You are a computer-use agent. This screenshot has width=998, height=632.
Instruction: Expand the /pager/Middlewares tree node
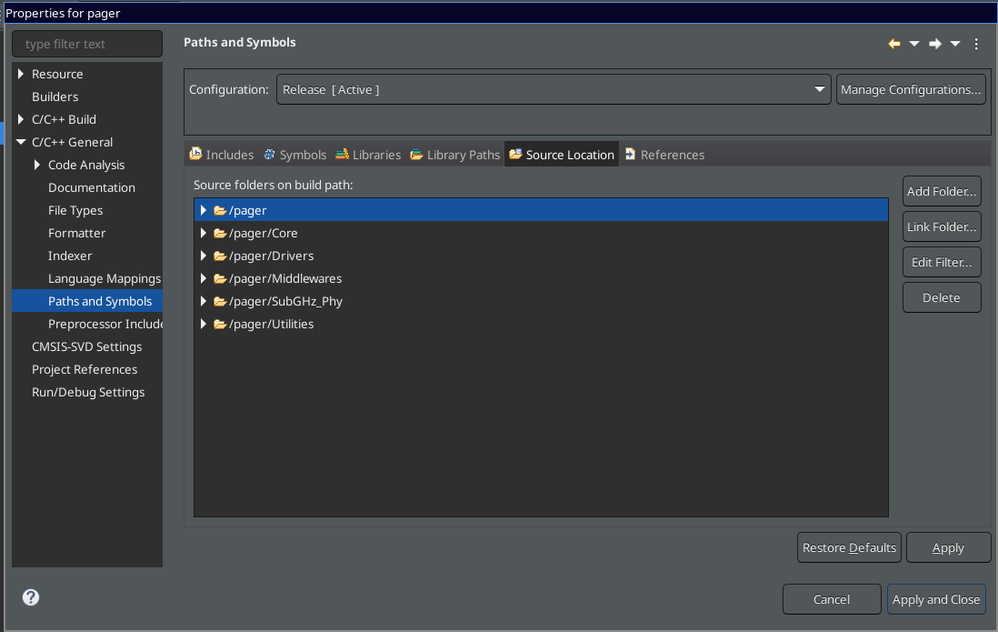click(203, 278)
